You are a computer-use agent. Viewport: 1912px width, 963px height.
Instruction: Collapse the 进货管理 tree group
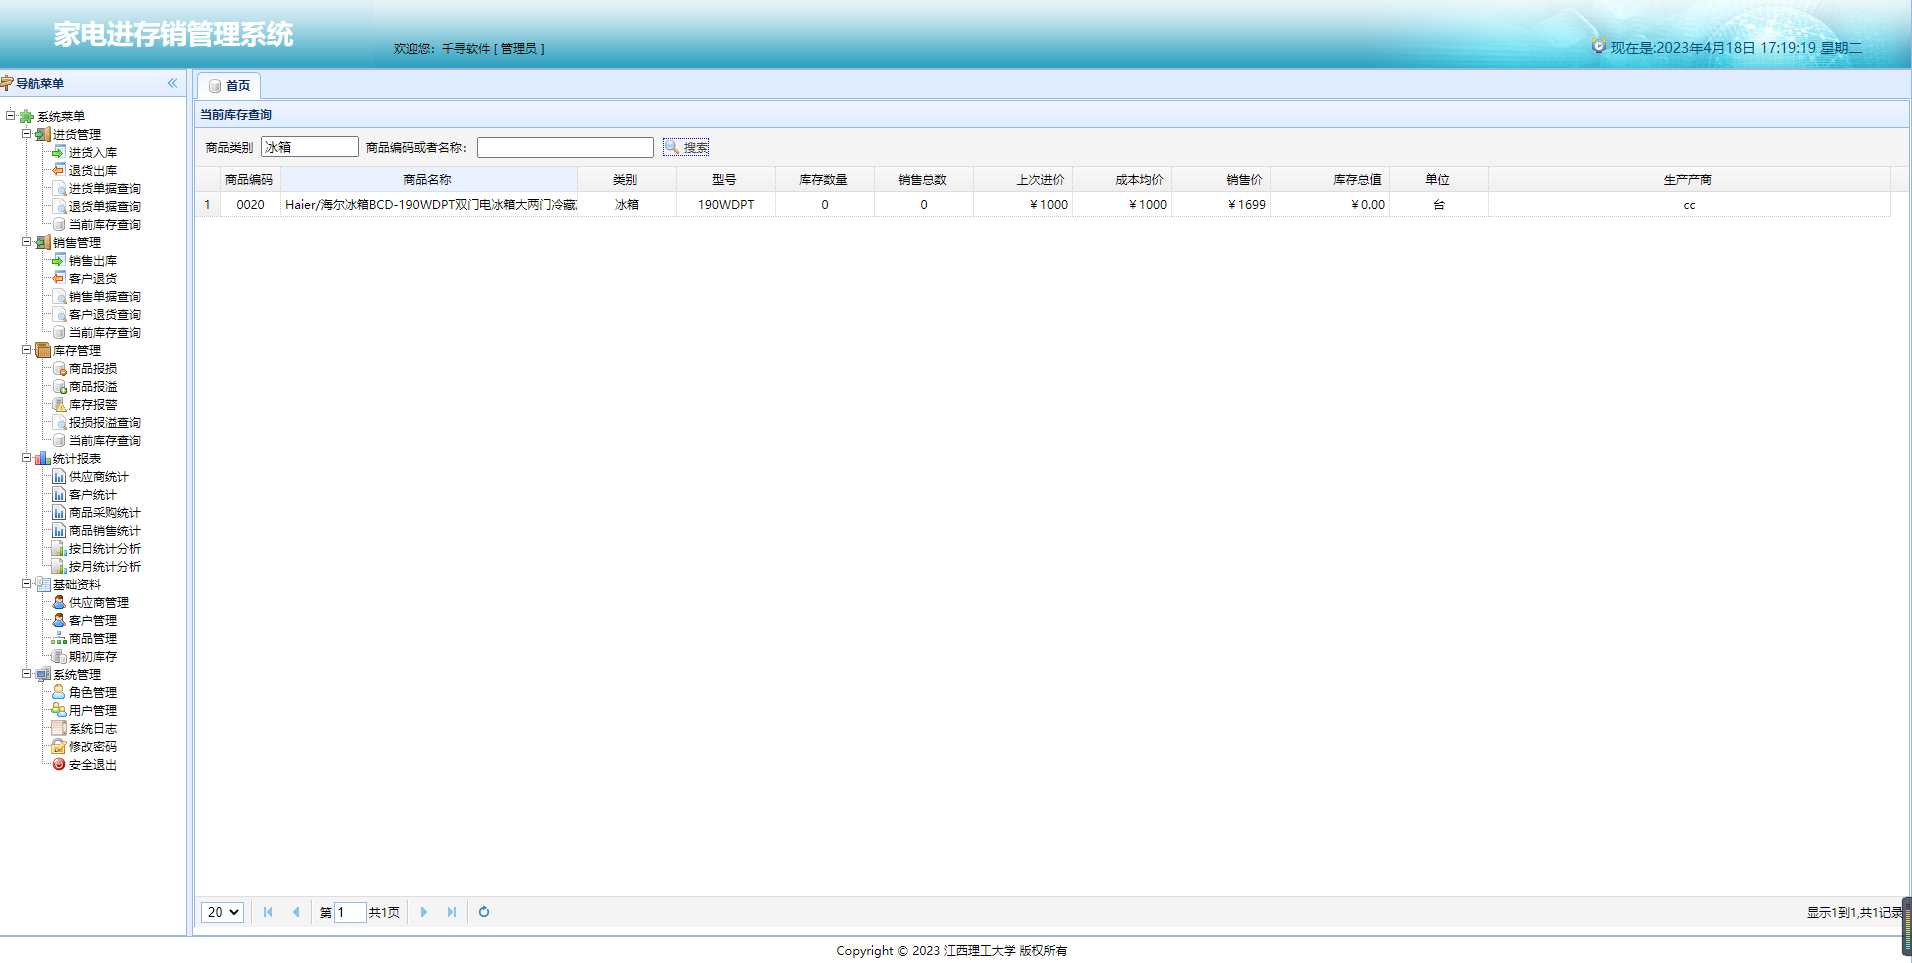[27, 134]
